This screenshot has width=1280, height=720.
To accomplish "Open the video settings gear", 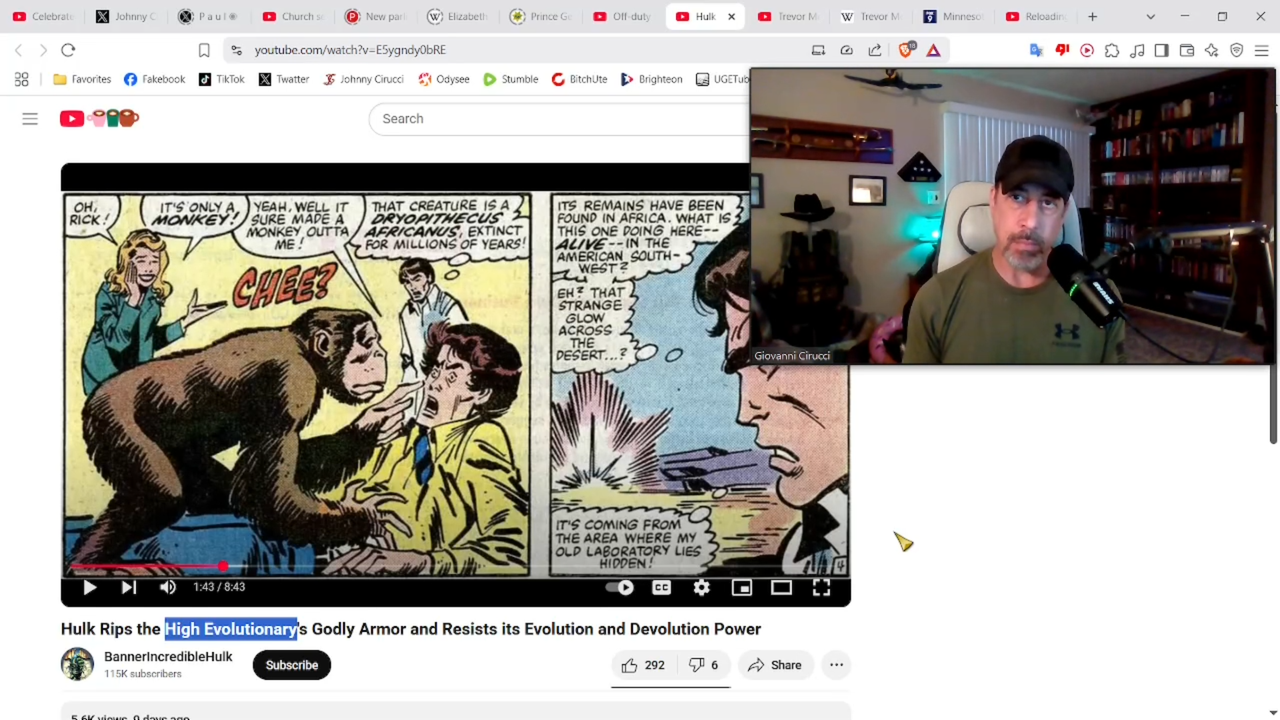I will (x=701, y=588).
